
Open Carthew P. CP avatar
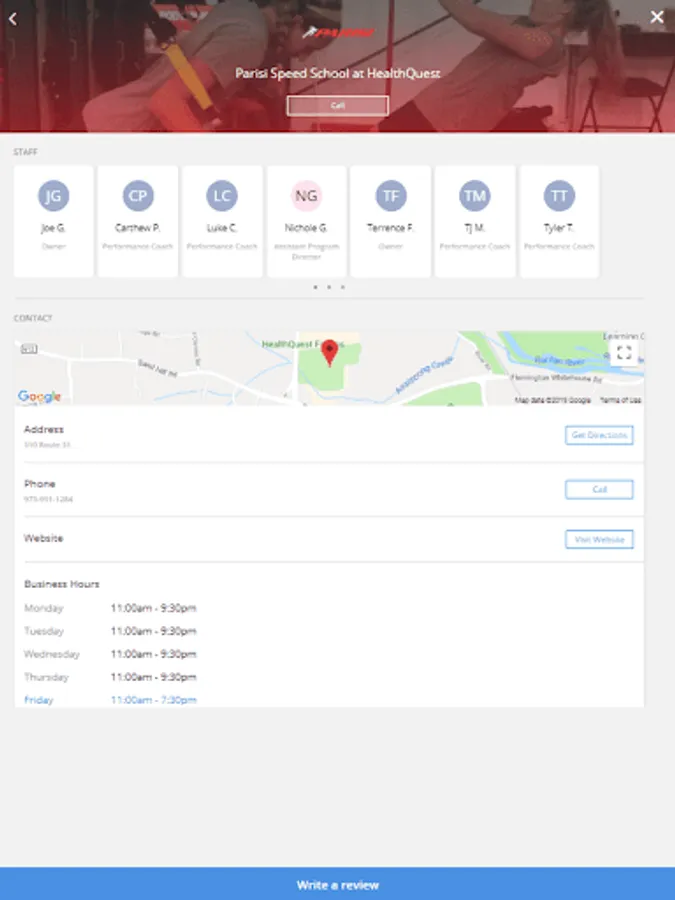(138, 196)
